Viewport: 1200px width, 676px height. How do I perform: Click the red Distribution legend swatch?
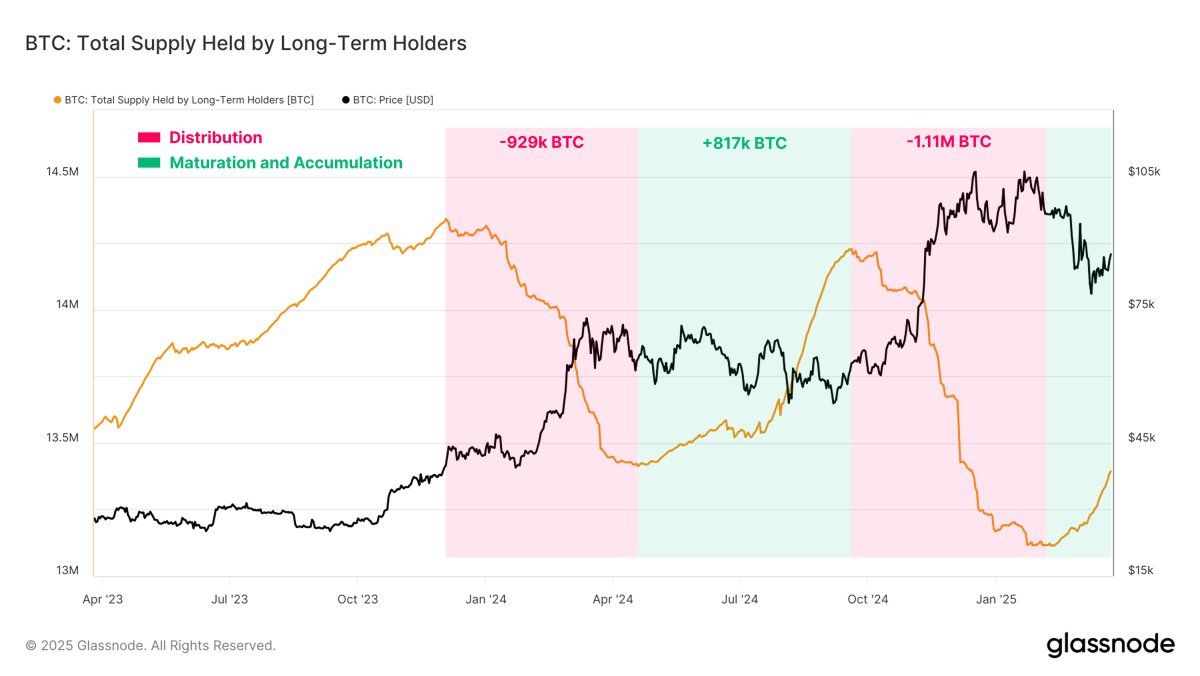(x=149, y=138)
